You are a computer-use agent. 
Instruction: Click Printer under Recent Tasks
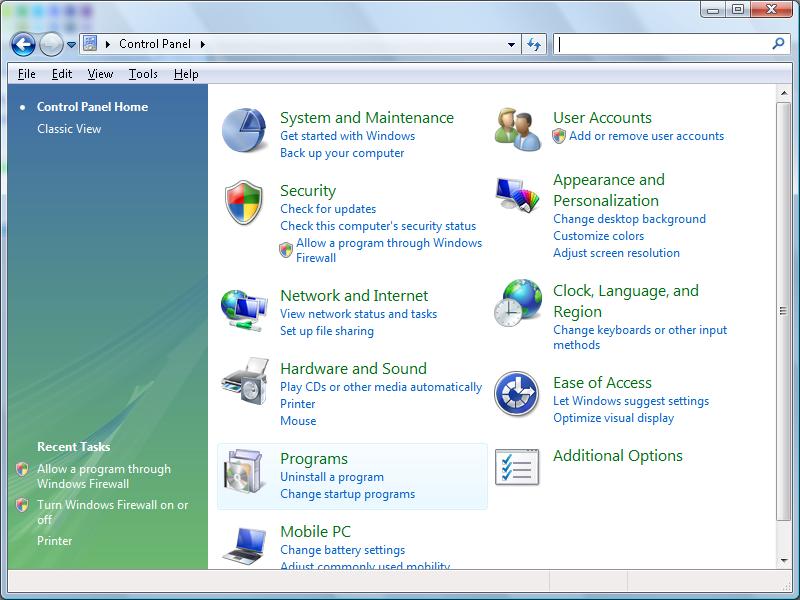(x=54, y=541)
